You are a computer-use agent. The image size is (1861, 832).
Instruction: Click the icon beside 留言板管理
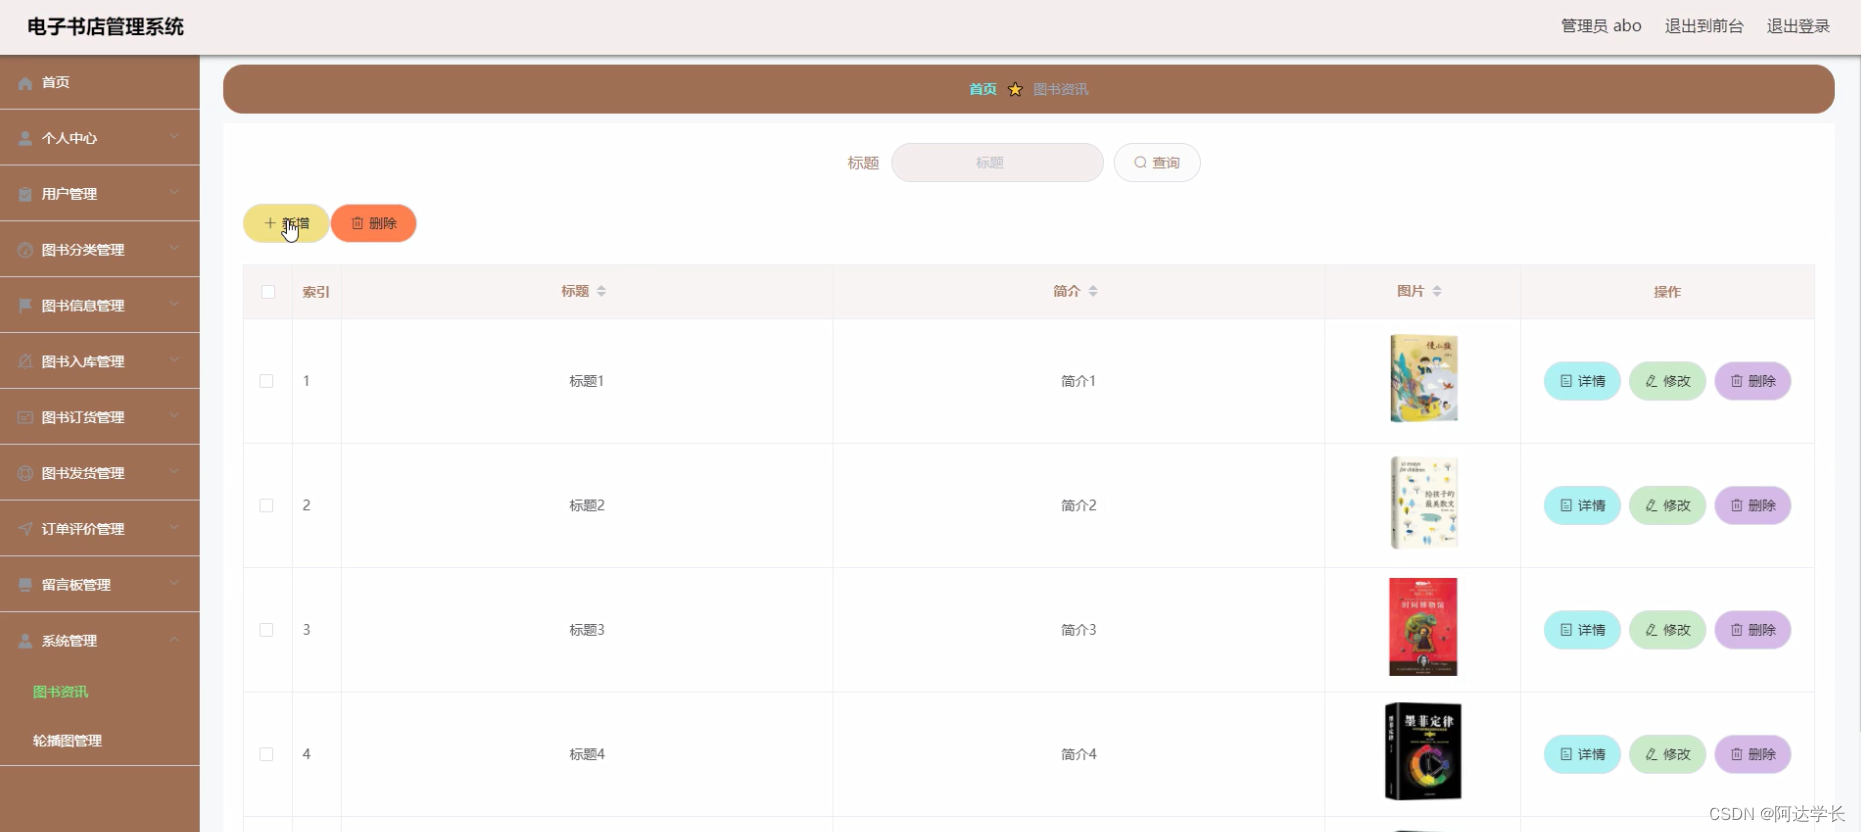point(25,585)
